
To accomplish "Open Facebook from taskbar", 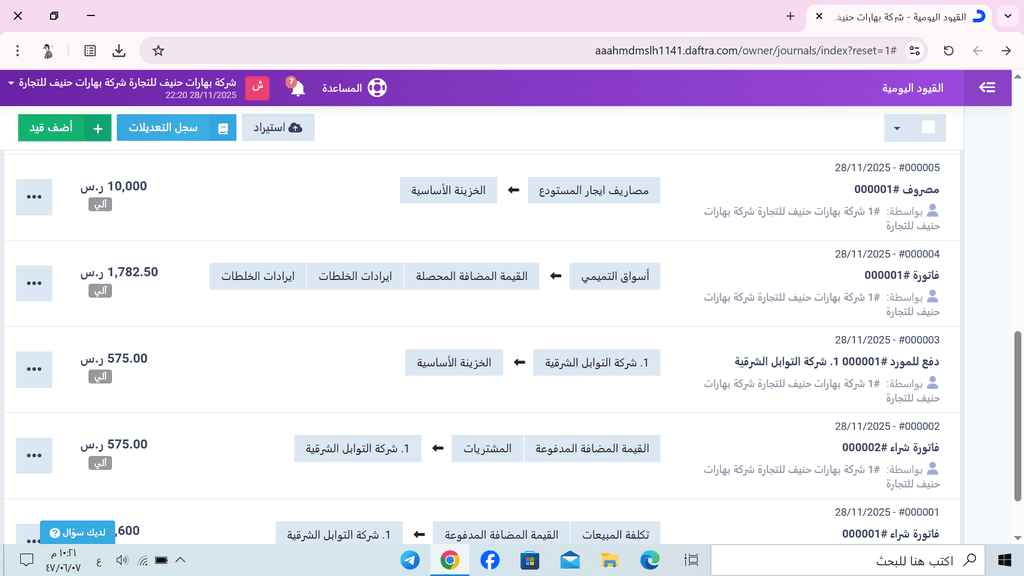I will pos(490,560).
